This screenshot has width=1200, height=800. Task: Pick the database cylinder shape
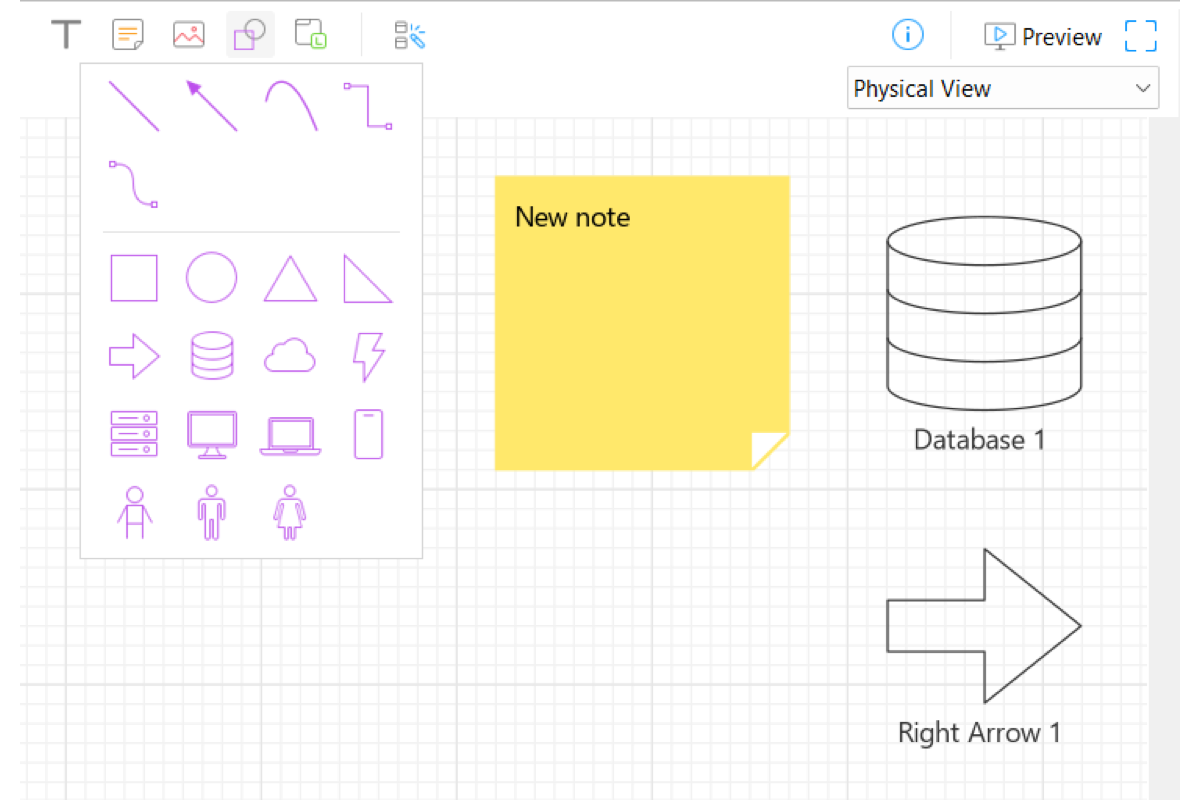[211, 356]
